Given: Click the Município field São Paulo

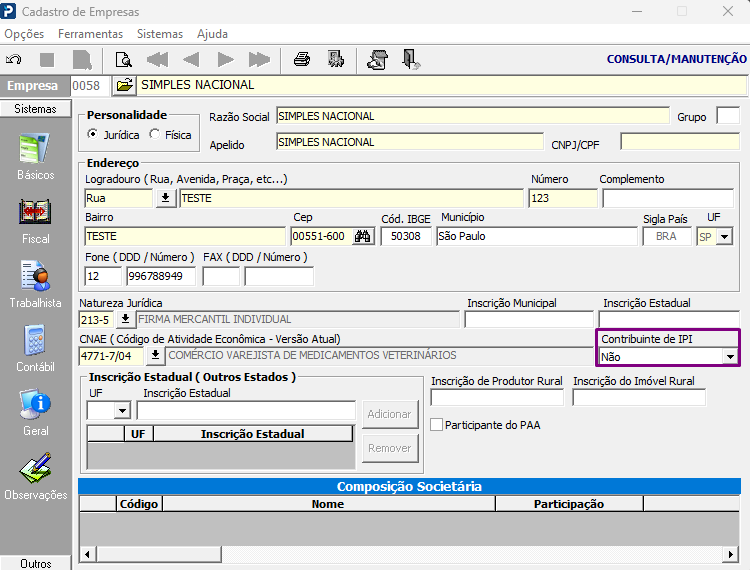Looking at the screenshot, I should coord(537,236).
